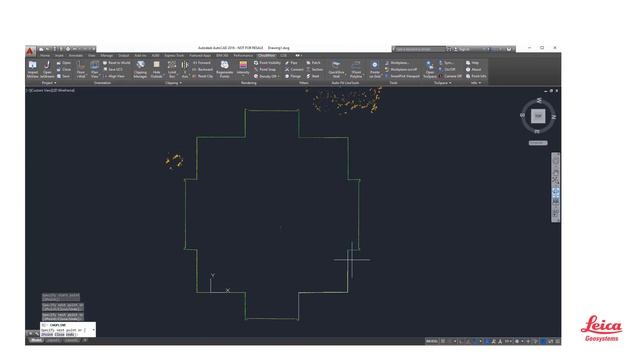
Task: Open the Clipping Manager tool
Action: click(x=140, y=69)
